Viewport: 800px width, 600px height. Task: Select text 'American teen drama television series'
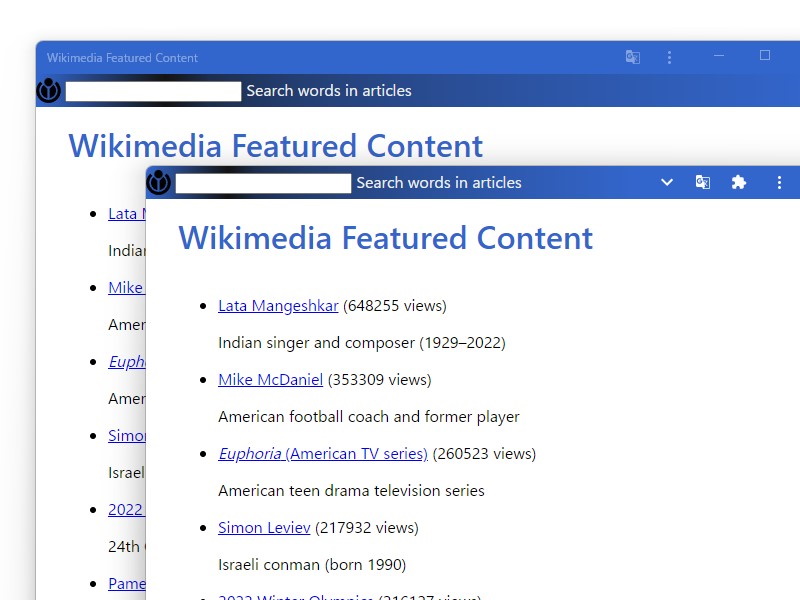click(352, 491)
